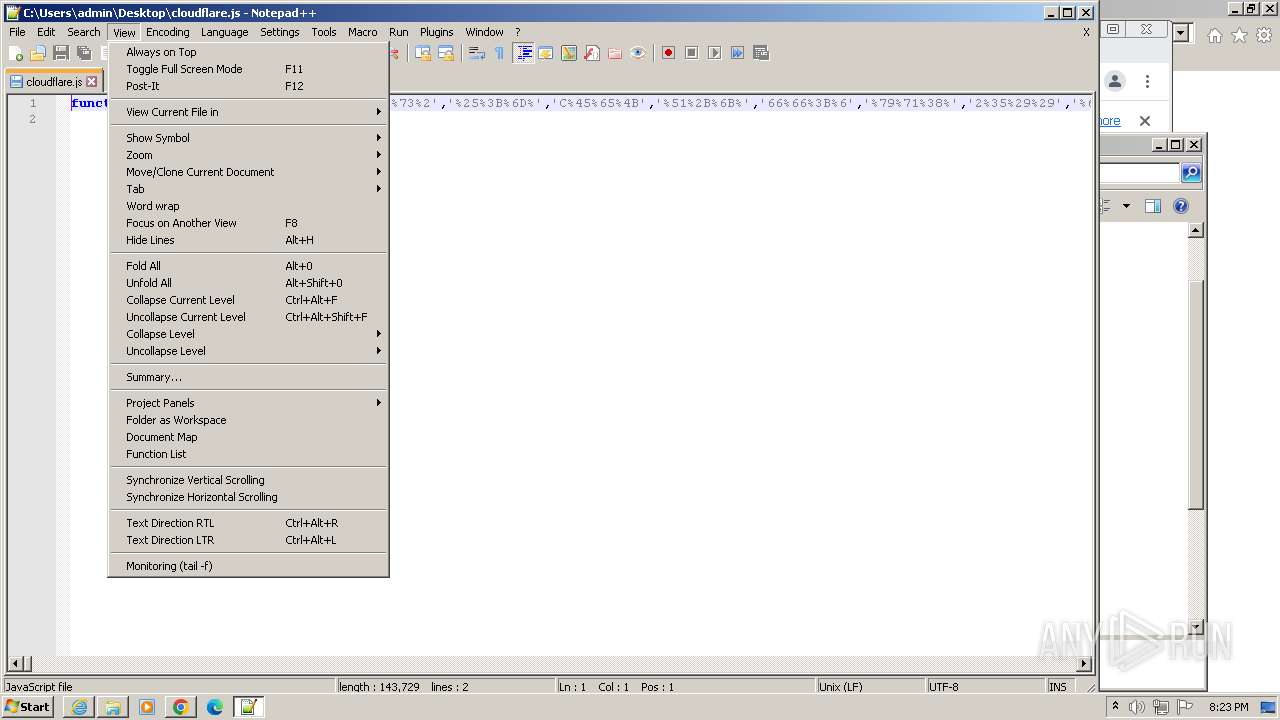Select Text Direction RTL menu item

click(248, 523)
